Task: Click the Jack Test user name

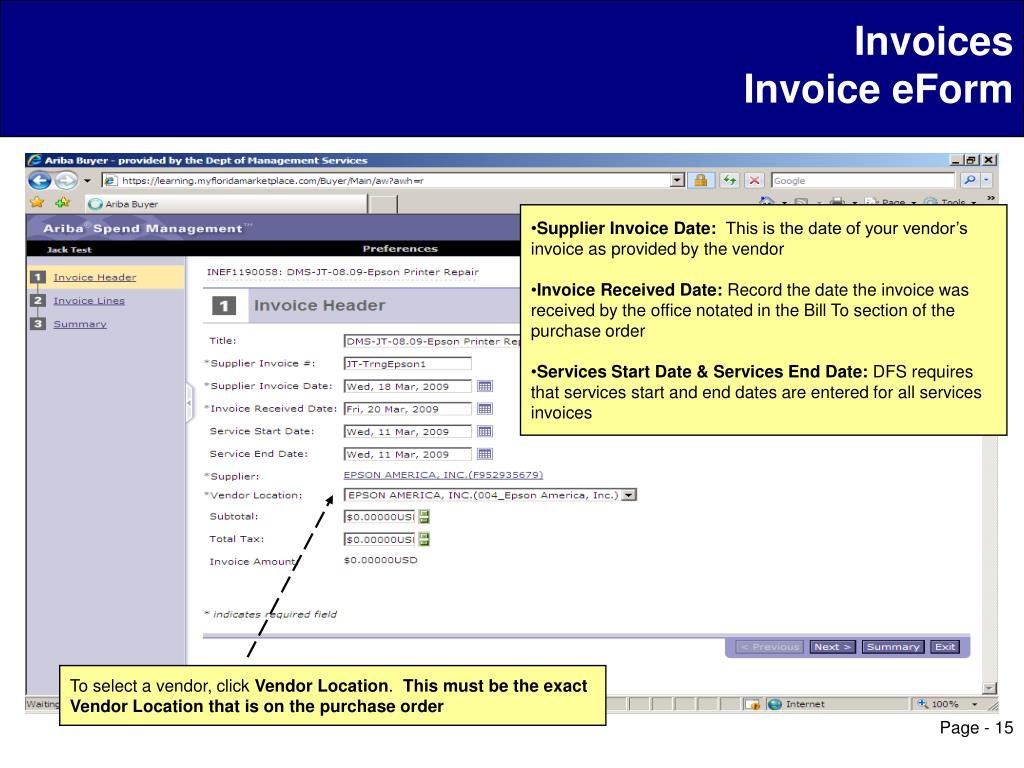Action: click(69, 249)
